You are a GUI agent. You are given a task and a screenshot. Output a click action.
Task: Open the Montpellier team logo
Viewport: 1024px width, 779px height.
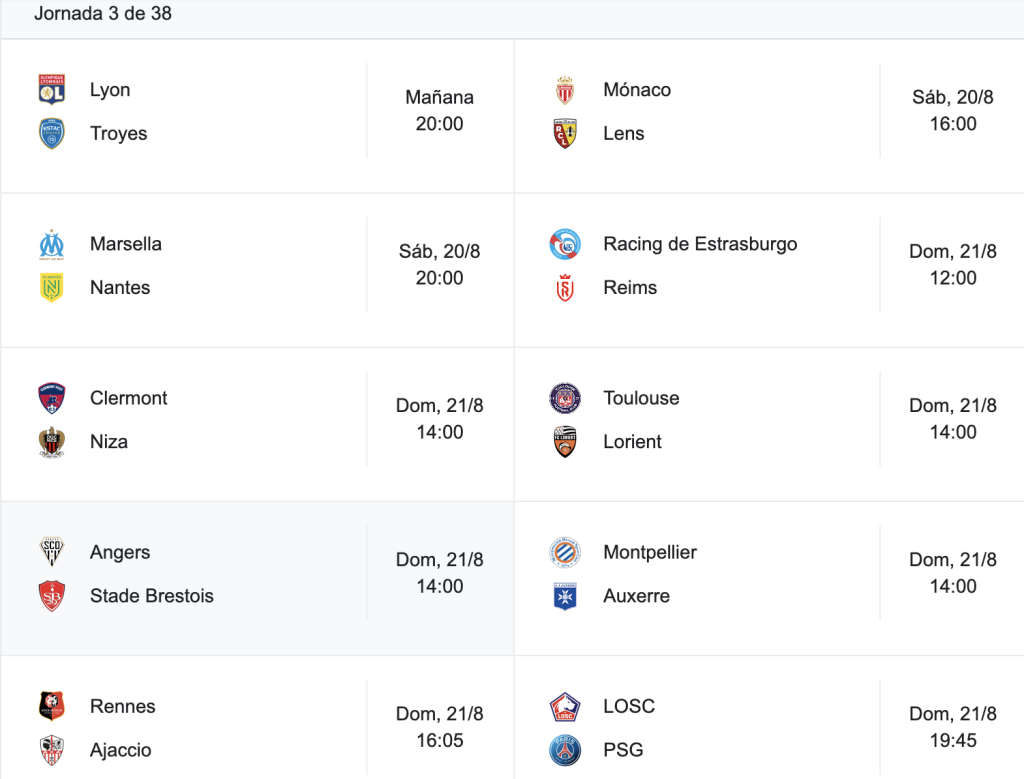[565, 552]
